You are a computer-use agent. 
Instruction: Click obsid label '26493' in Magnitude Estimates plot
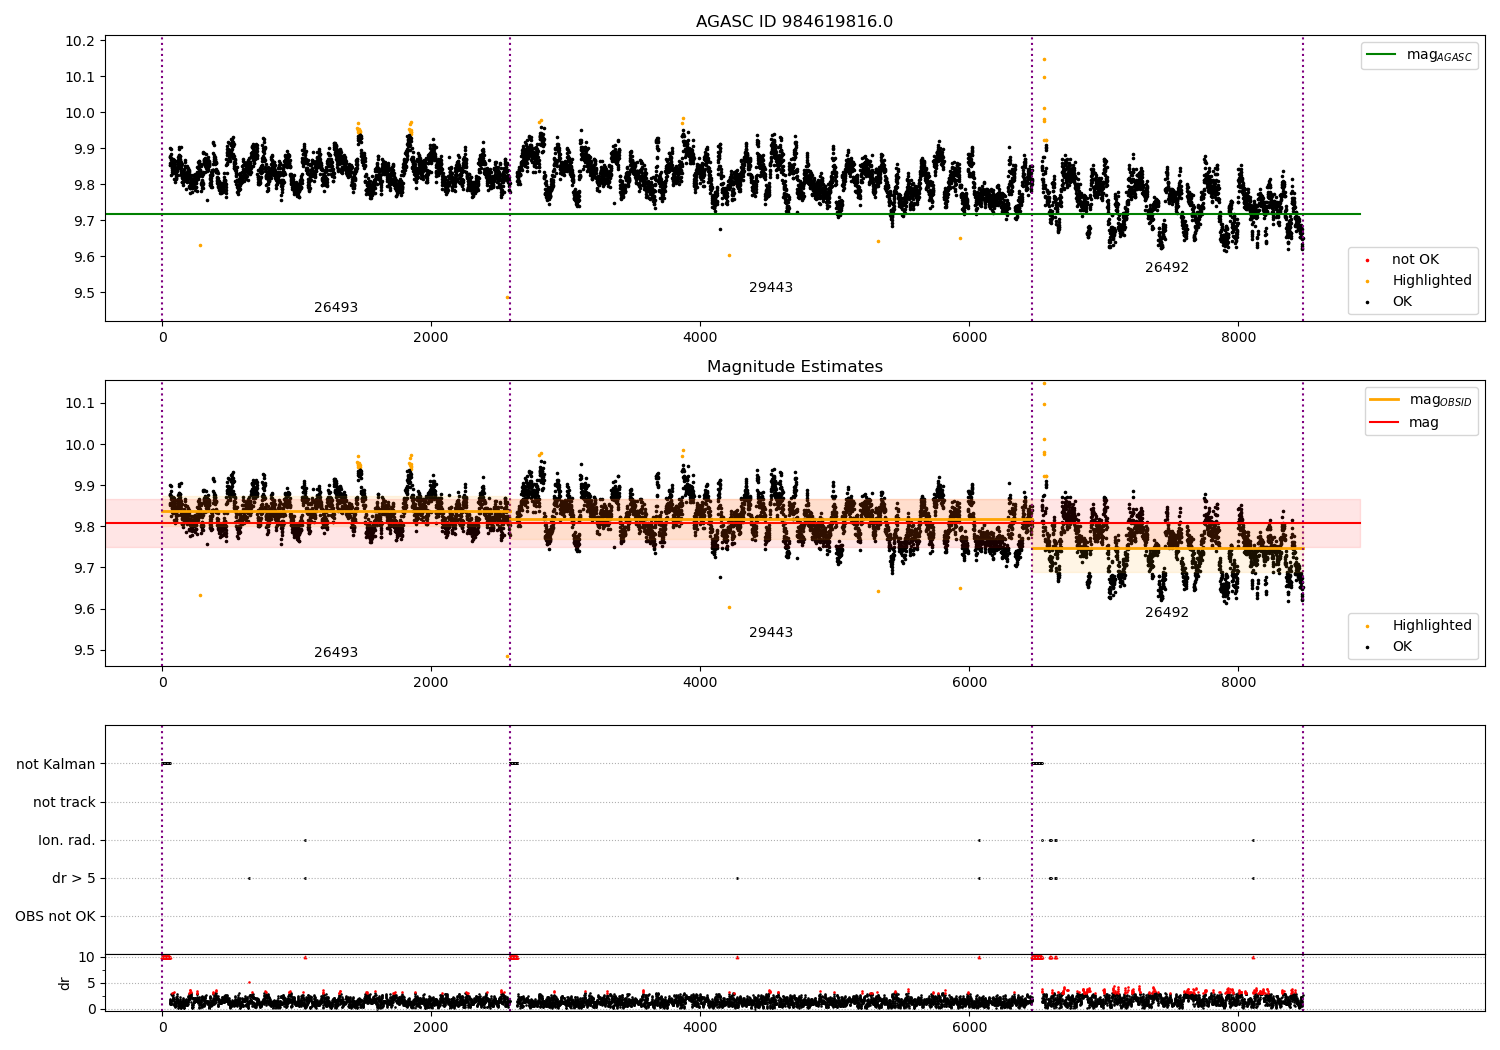pyautogui.click(x=336, y=653)
